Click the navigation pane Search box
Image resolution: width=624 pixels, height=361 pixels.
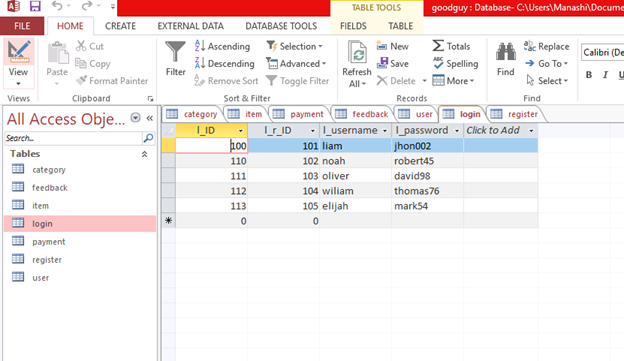pos(73,138)
